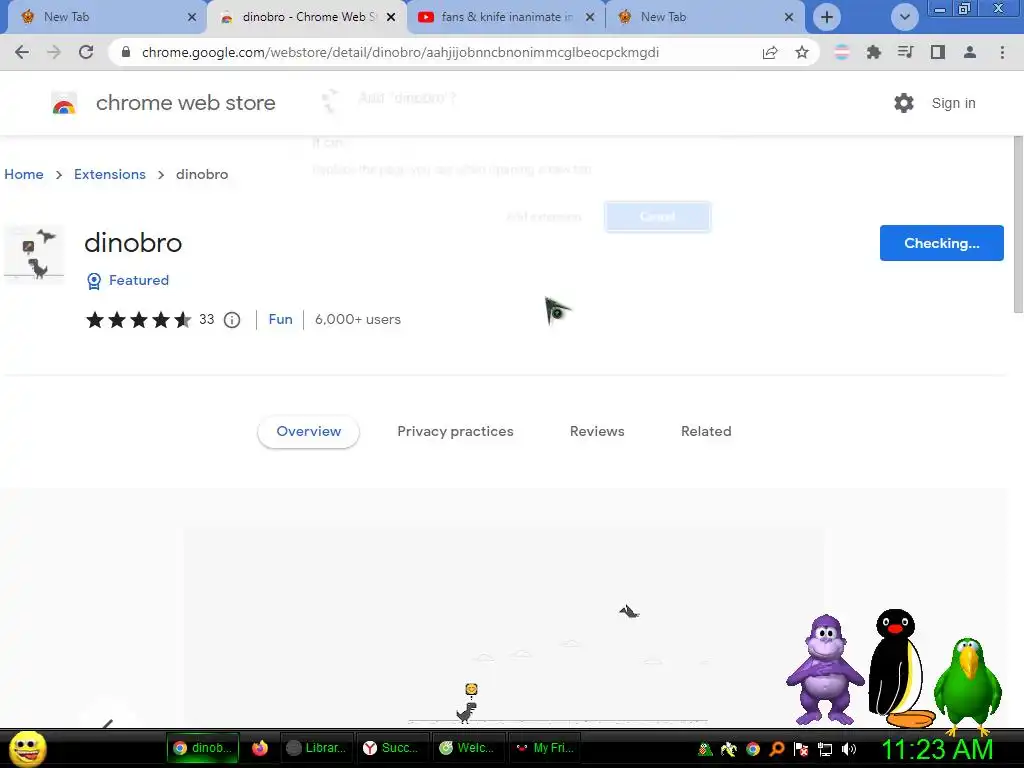This screenshot has width=1024, height=768.
Task: Open a new tab with plus button
Action: point(827,17)
